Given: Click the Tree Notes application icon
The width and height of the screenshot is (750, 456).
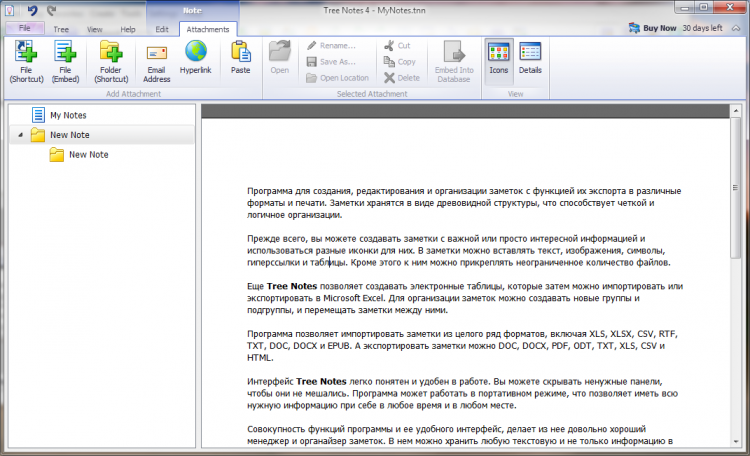Looking at the screenshot, I should coord(10,10).
